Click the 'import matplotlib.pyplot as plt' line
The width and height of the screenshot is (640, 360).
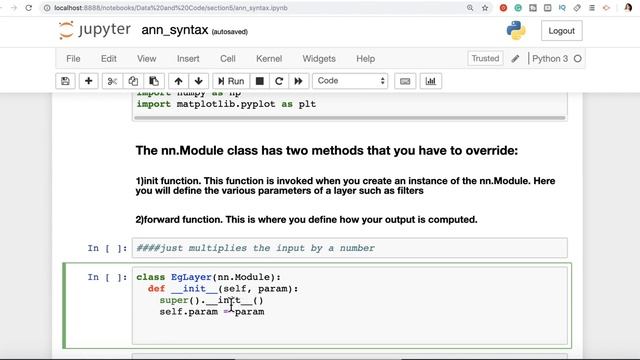click(x=226, y=104)
